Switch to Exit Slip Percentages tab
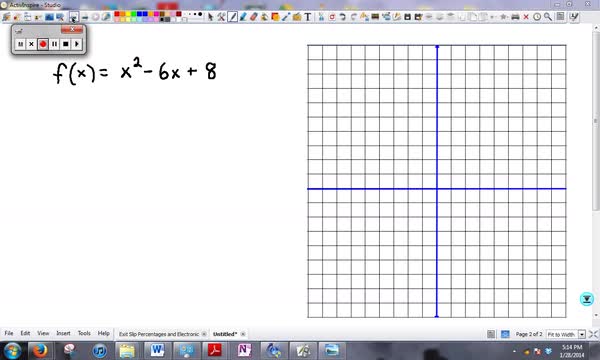Viewport: 600px width, 360px height. click(x=159, y=334)
